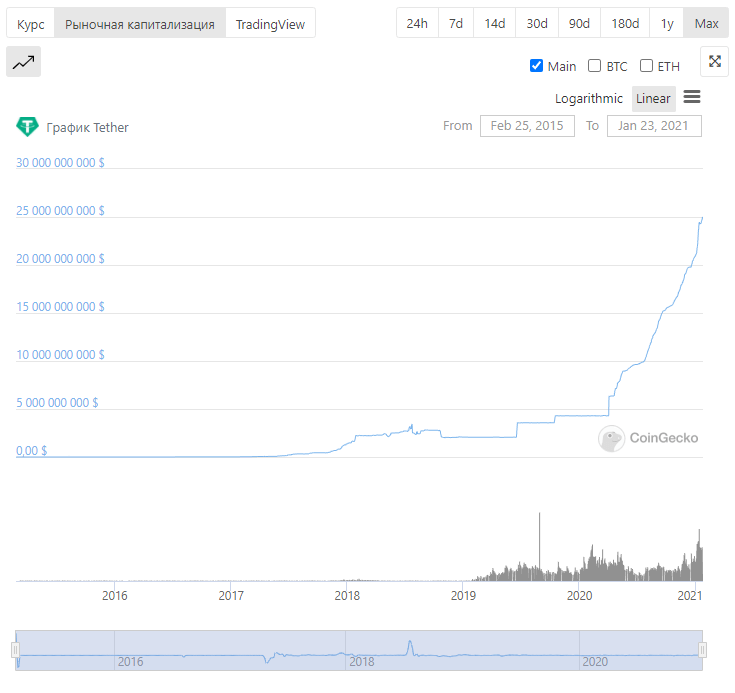Switch chart scale to Logarithmic
Screen dimensions: 735x693
(589, 98)
